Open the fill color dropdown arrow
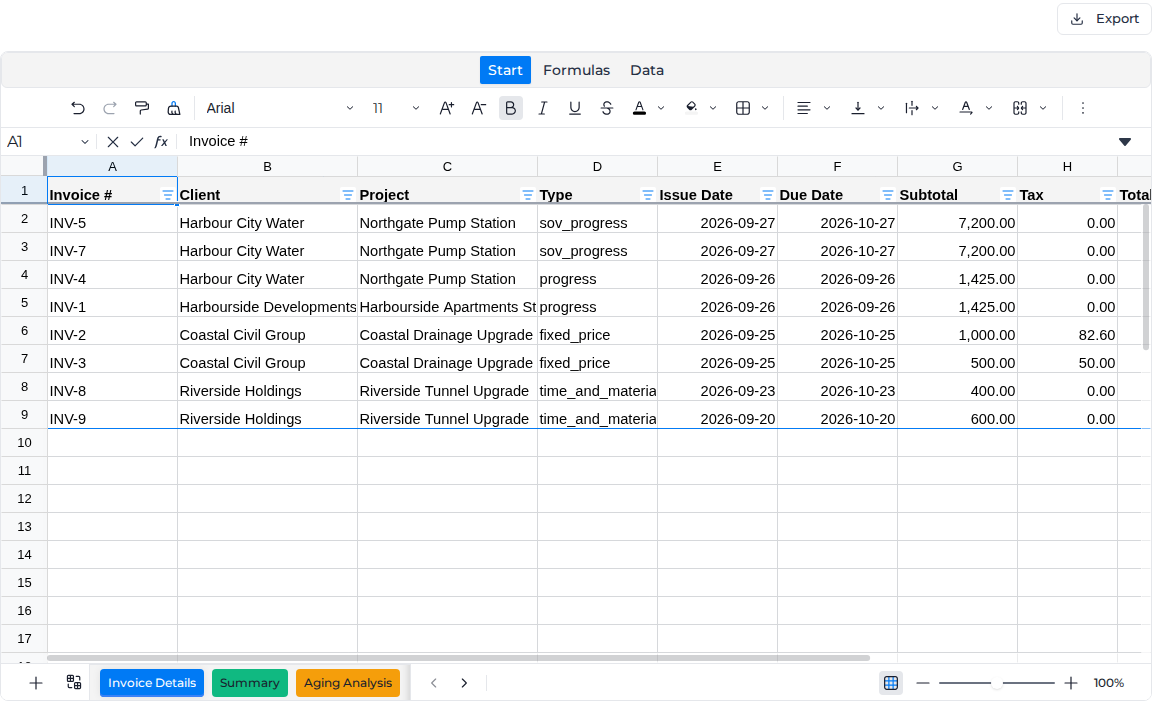The width and height of the screenshot is (1152, 705). coord(713,108)
